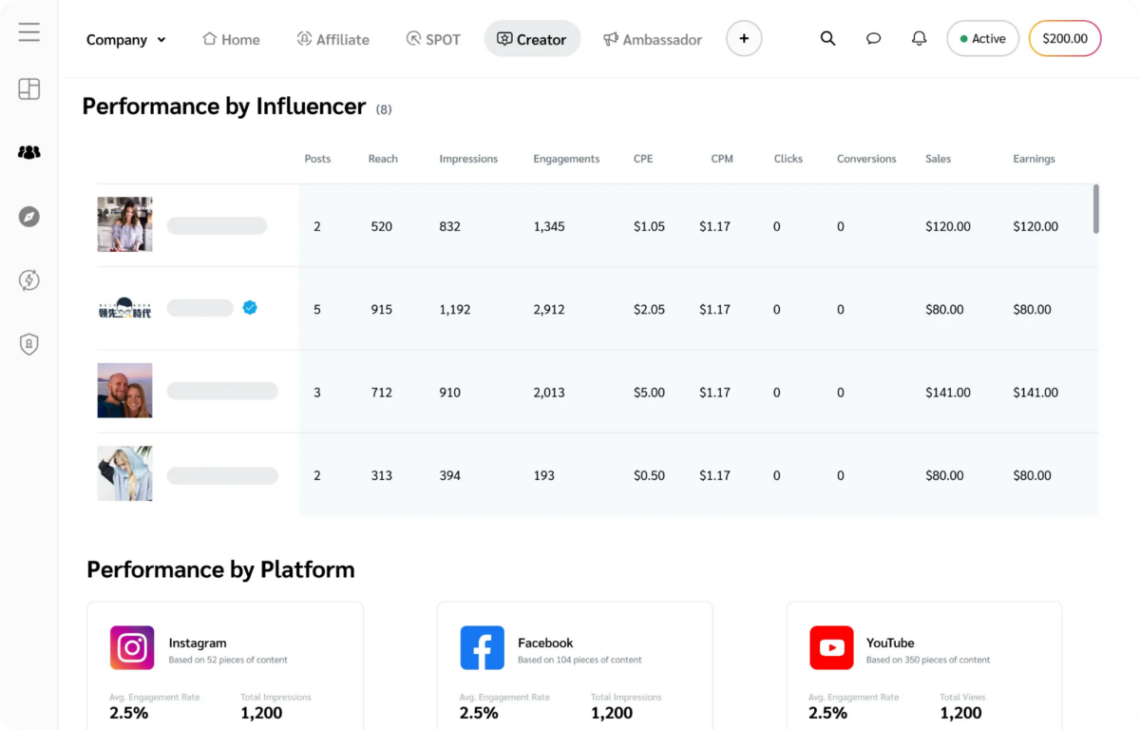Click the plus button to add a new section
This screenshot has height=730, width=1140.
(744, 38)
